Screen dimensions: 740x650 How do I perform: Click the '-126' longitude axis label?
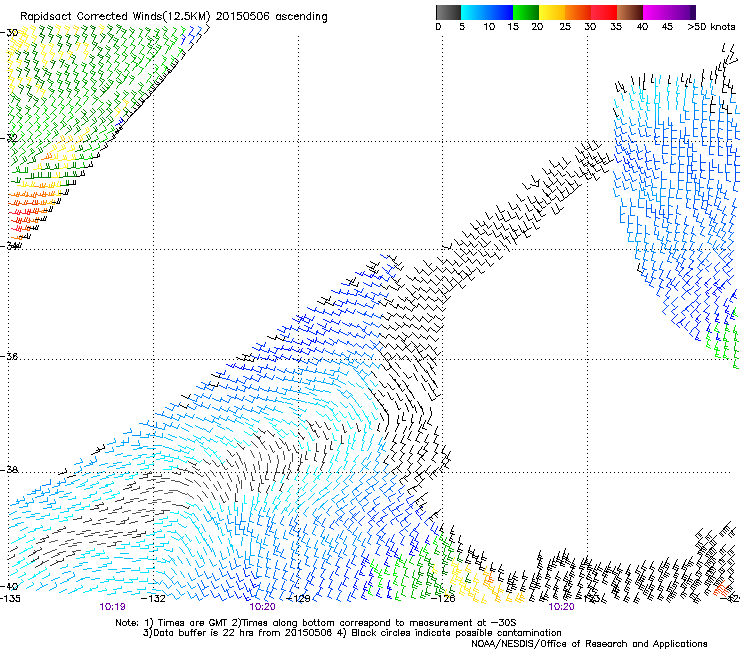(443, 599)
